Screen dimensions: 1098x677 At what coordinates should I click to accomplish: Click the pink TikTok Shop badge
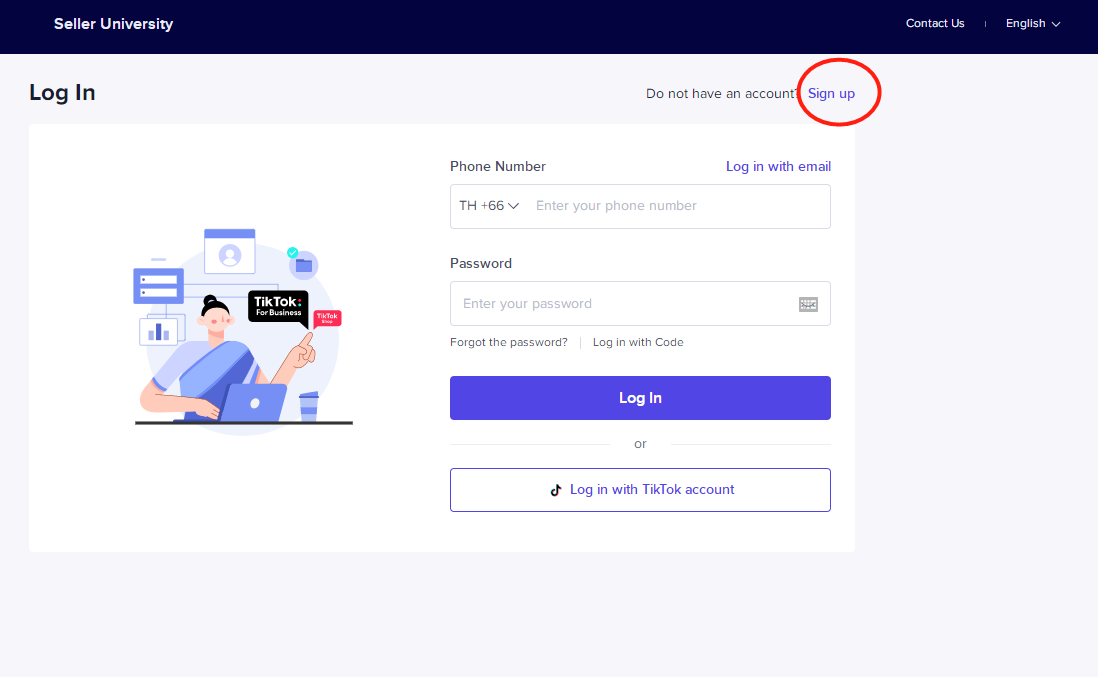[327, 318]
